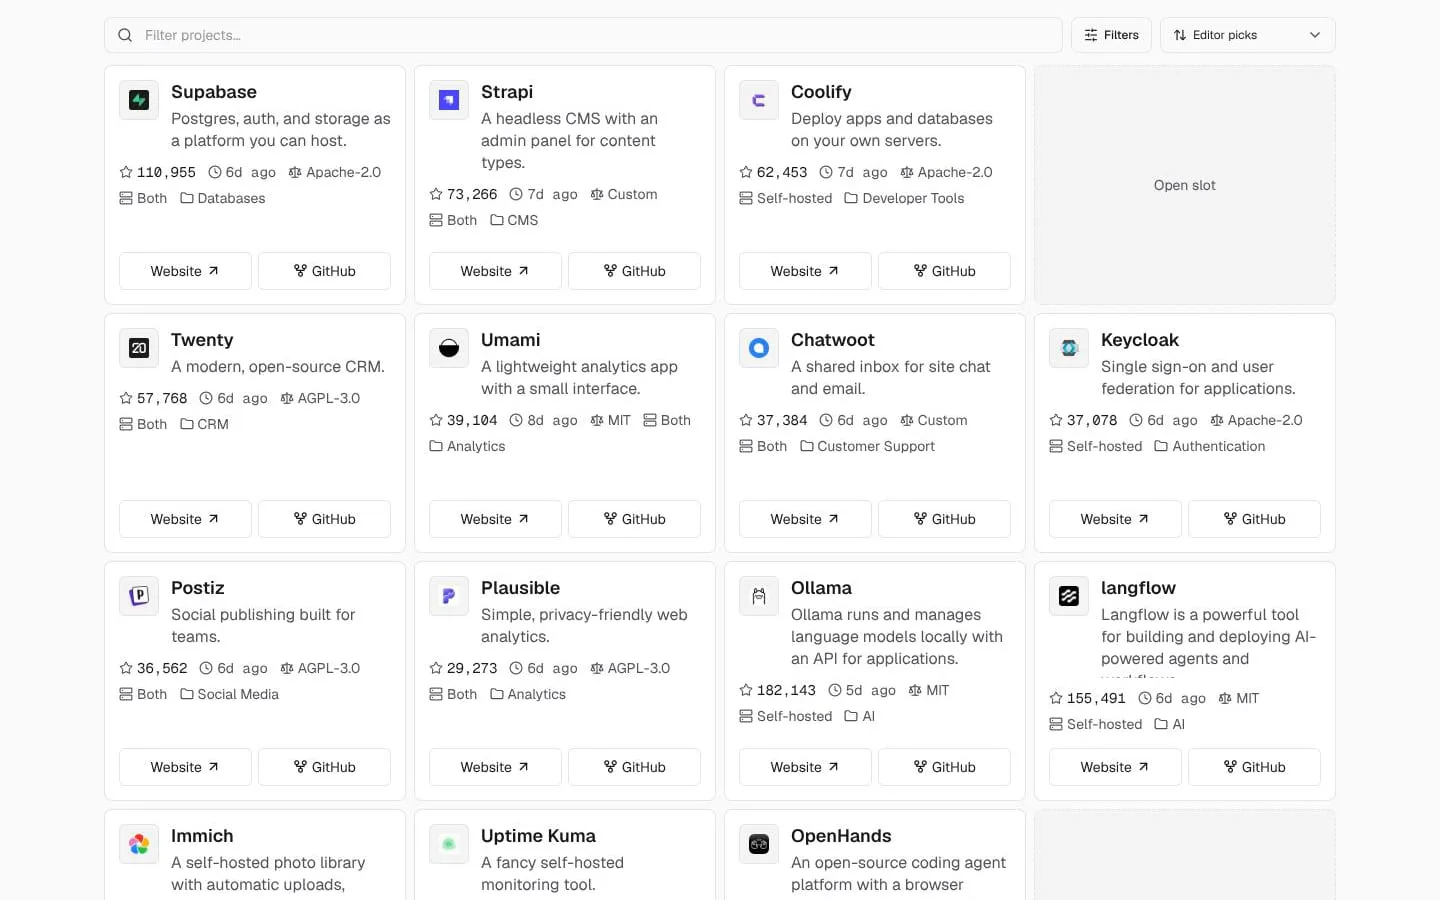This screenshot has height=900, width=1440.
Task: Visit the langflow Website
Action: [1115, 767]
